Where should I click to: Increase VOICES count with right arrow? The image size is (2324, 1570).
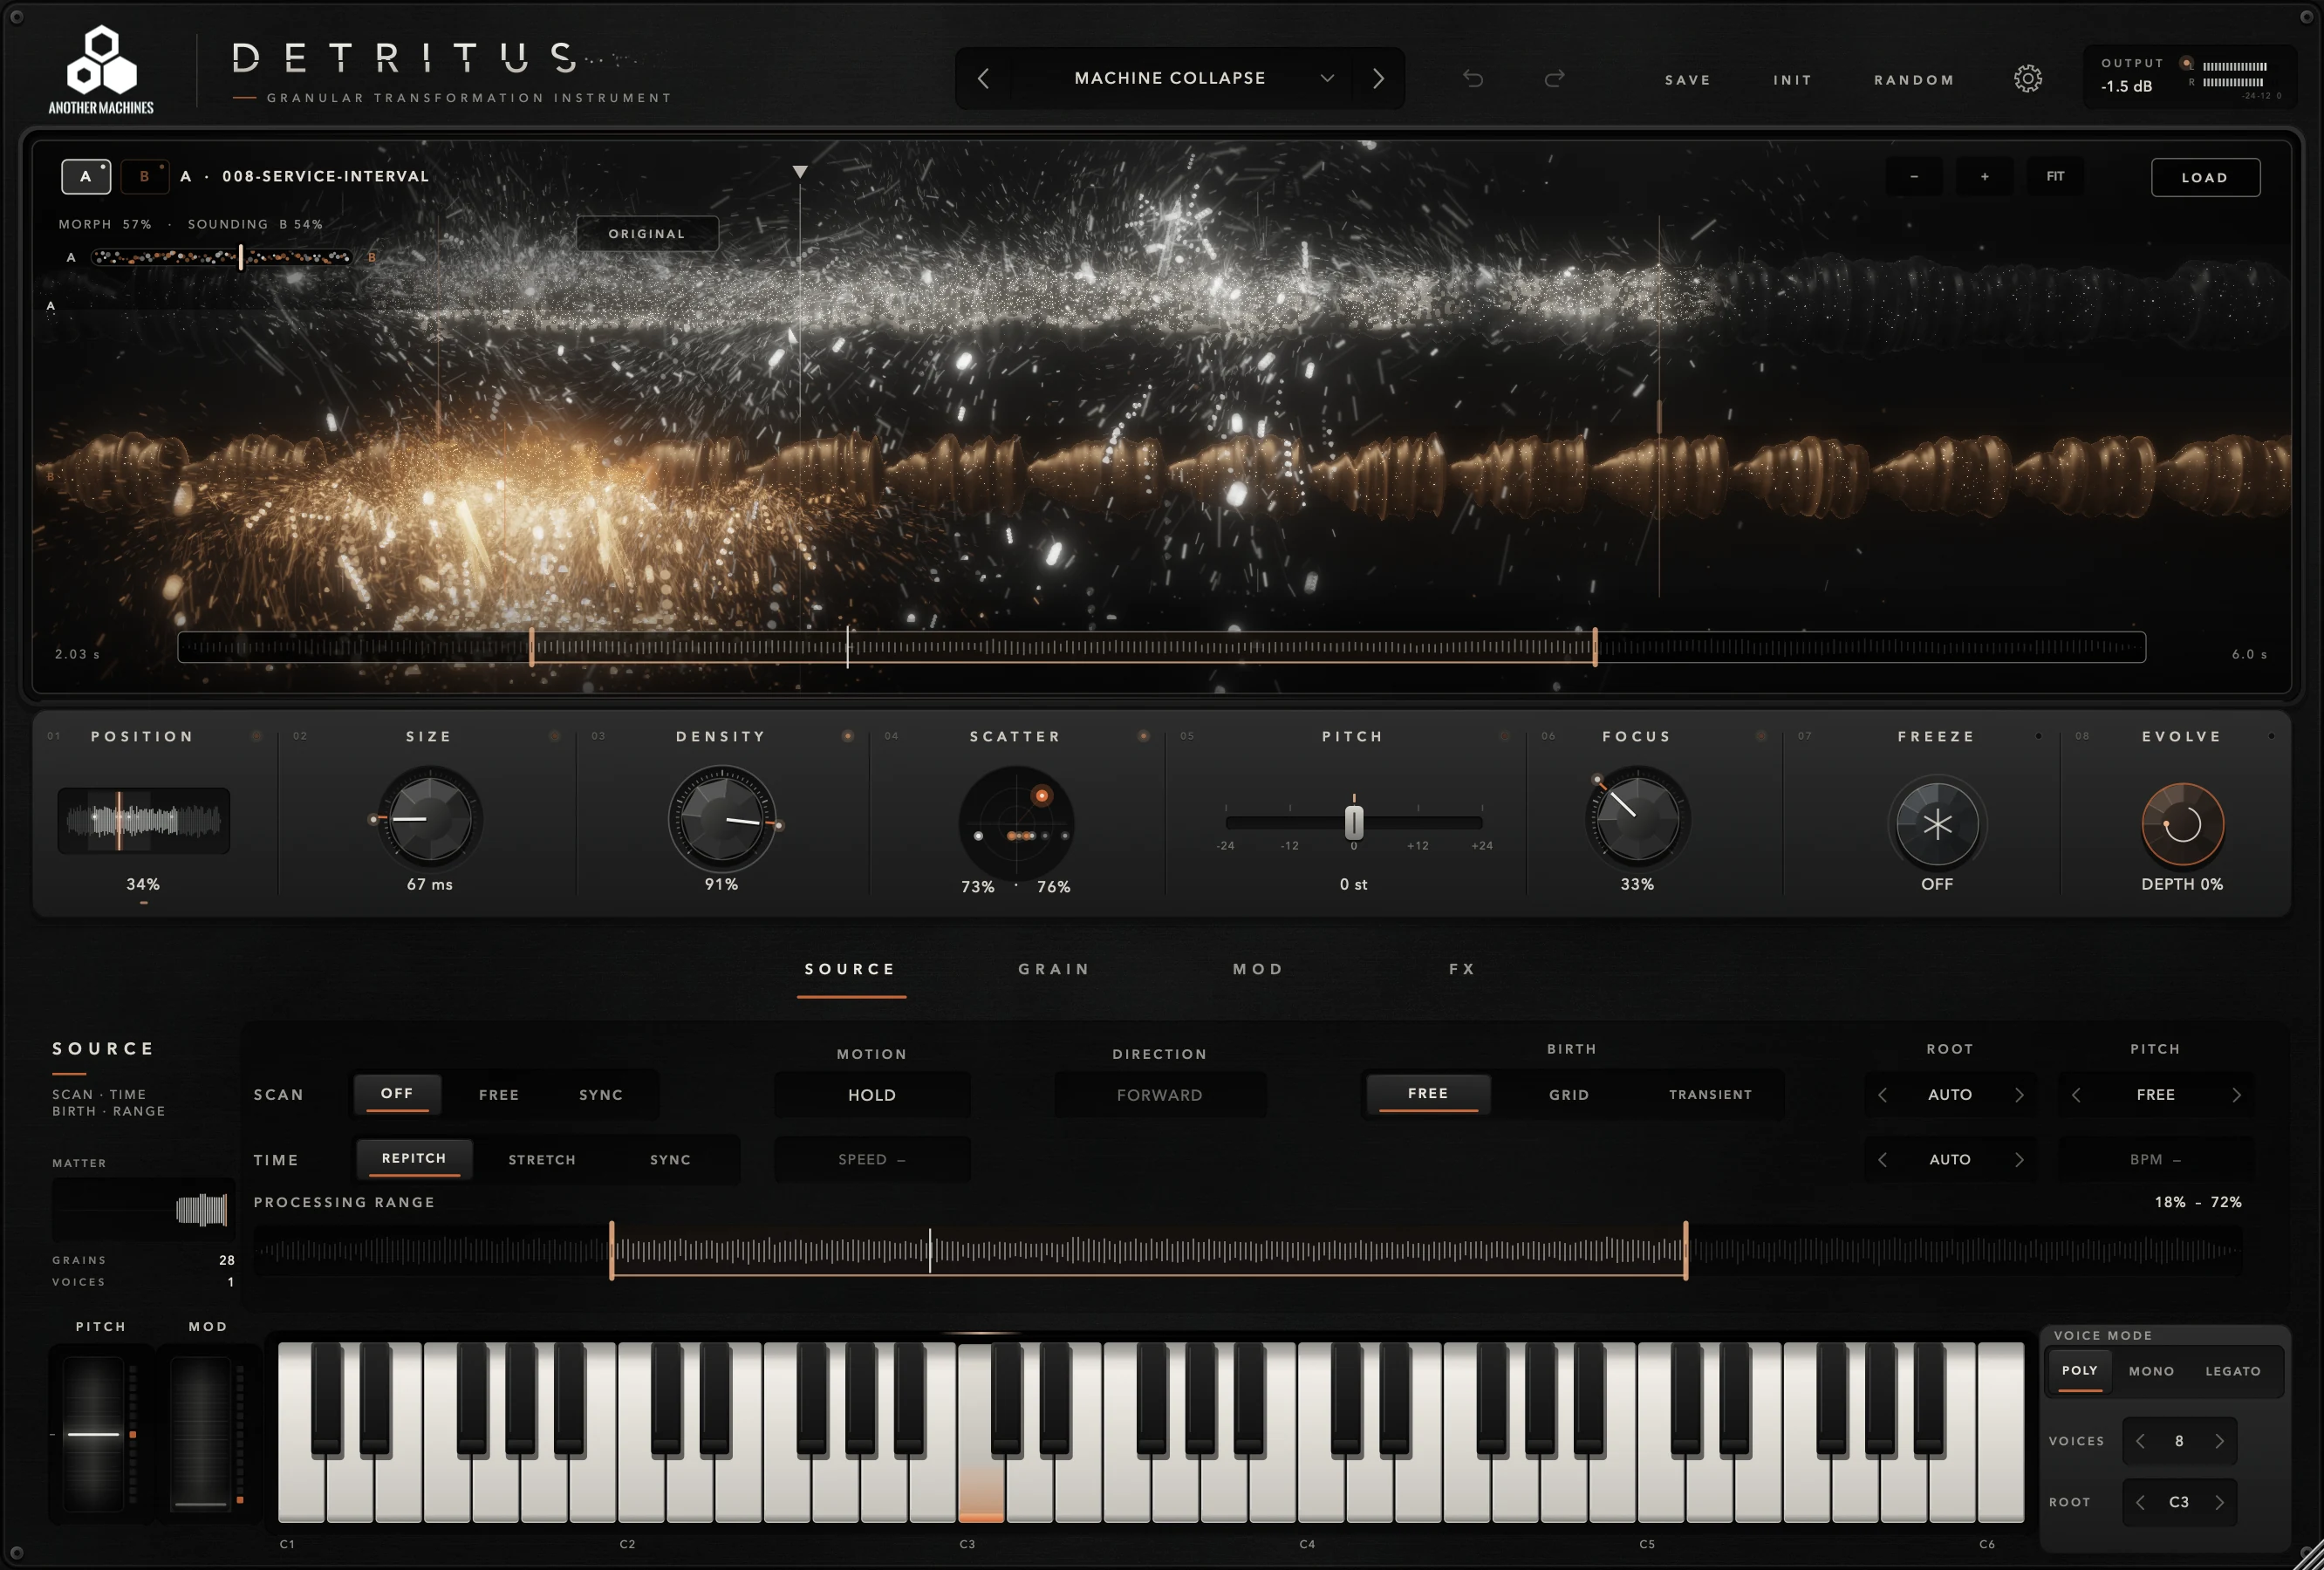click(x=2219, y=1441)
